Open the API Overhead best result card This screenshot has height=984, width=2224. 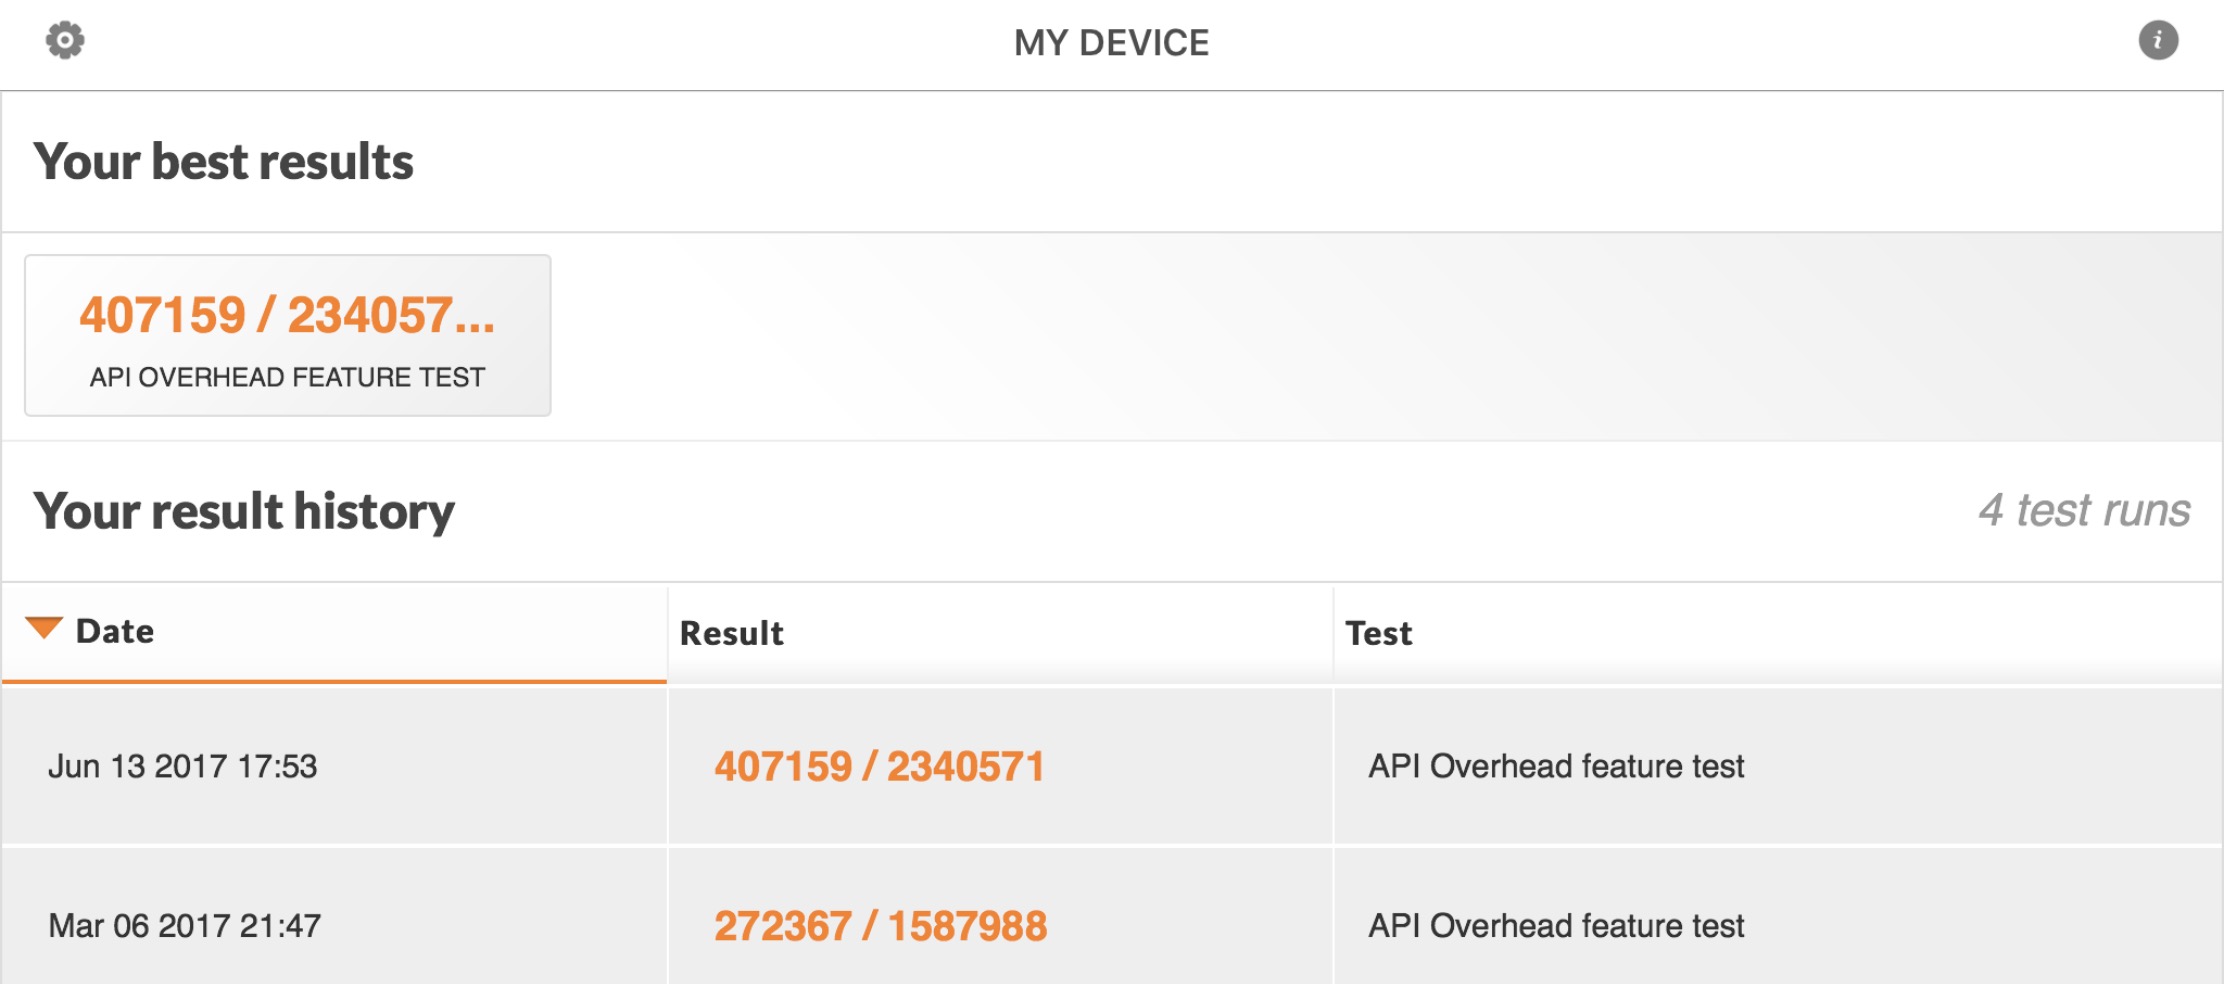288,335
